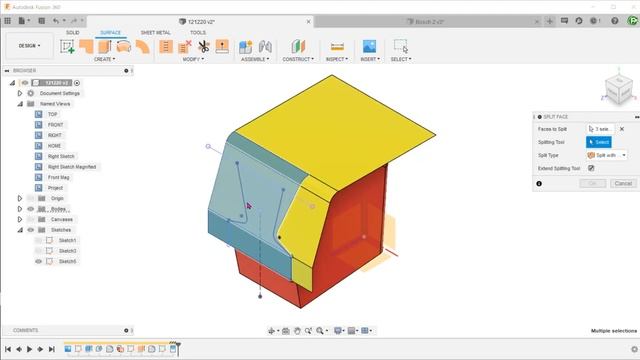Clear the Faces to Split selection
The height and width of the screenshot is (360, 640).
coord(622,129)
